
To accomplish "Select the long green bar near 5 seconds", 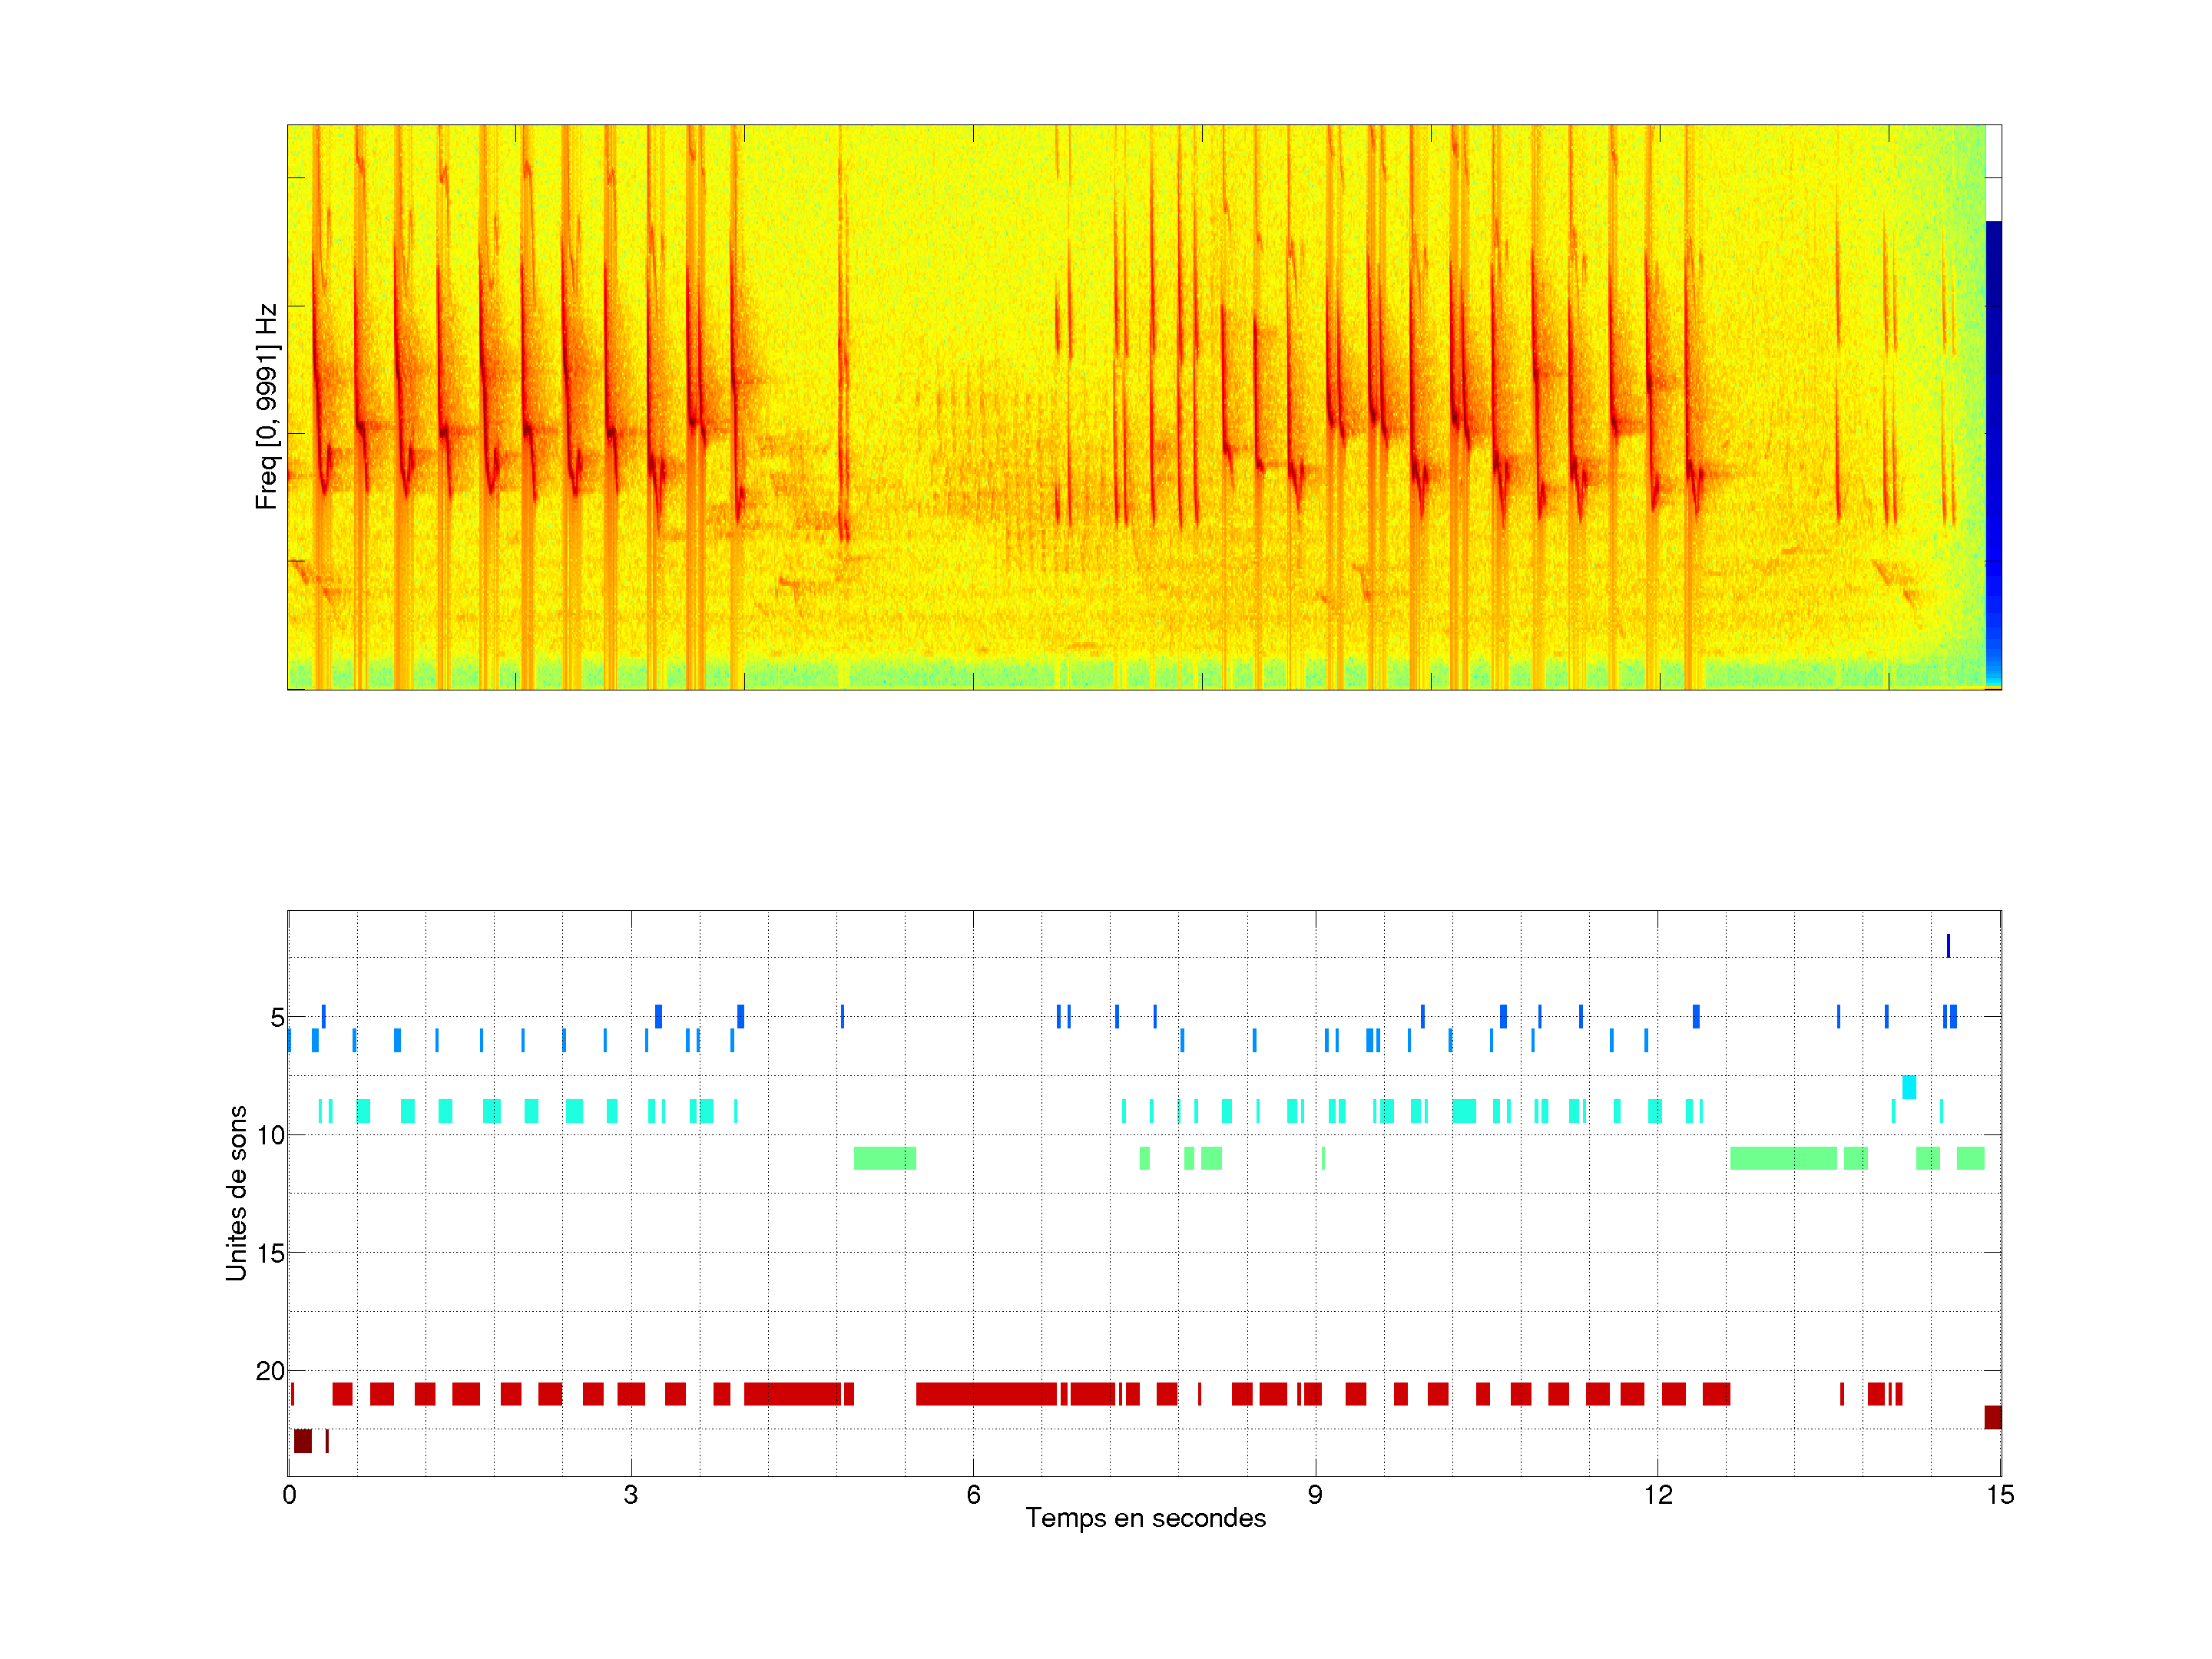I will coord(884,1158).
